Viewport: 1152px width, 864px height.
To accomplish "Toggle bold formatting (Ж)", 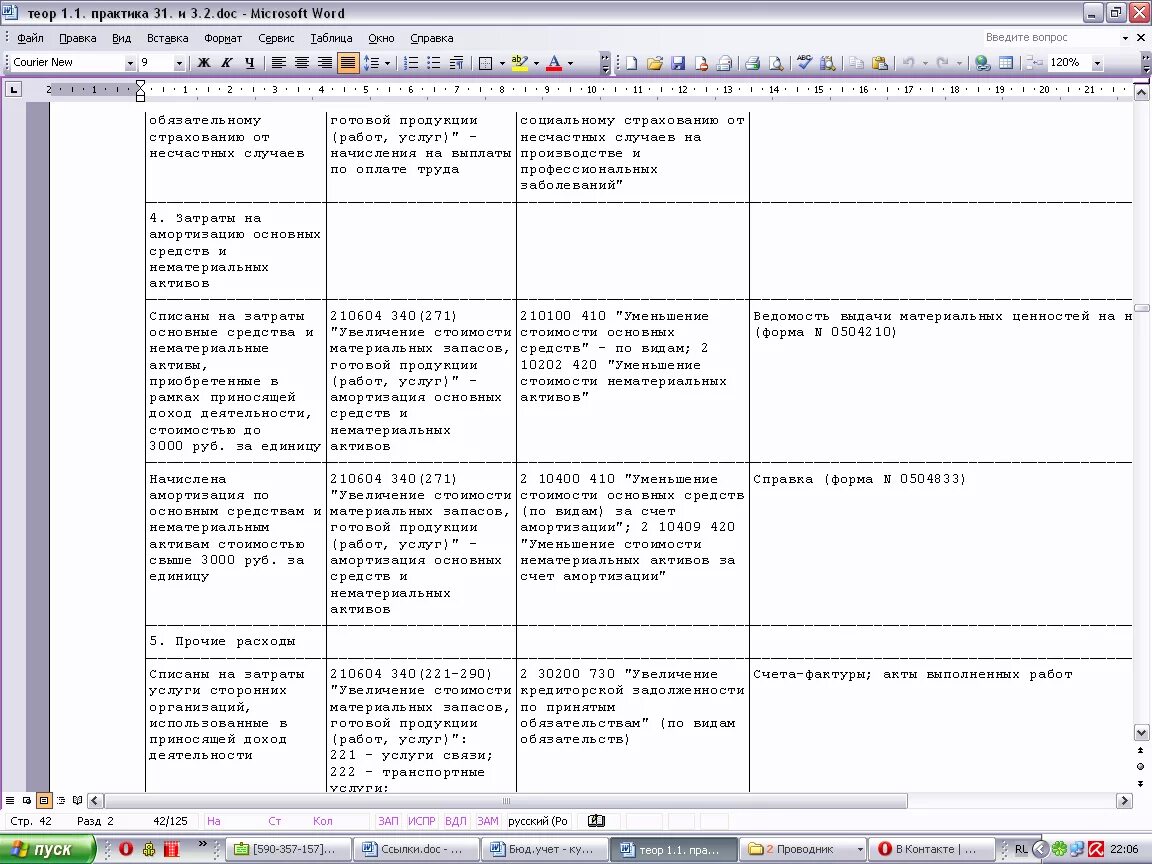I will point(204,63).
